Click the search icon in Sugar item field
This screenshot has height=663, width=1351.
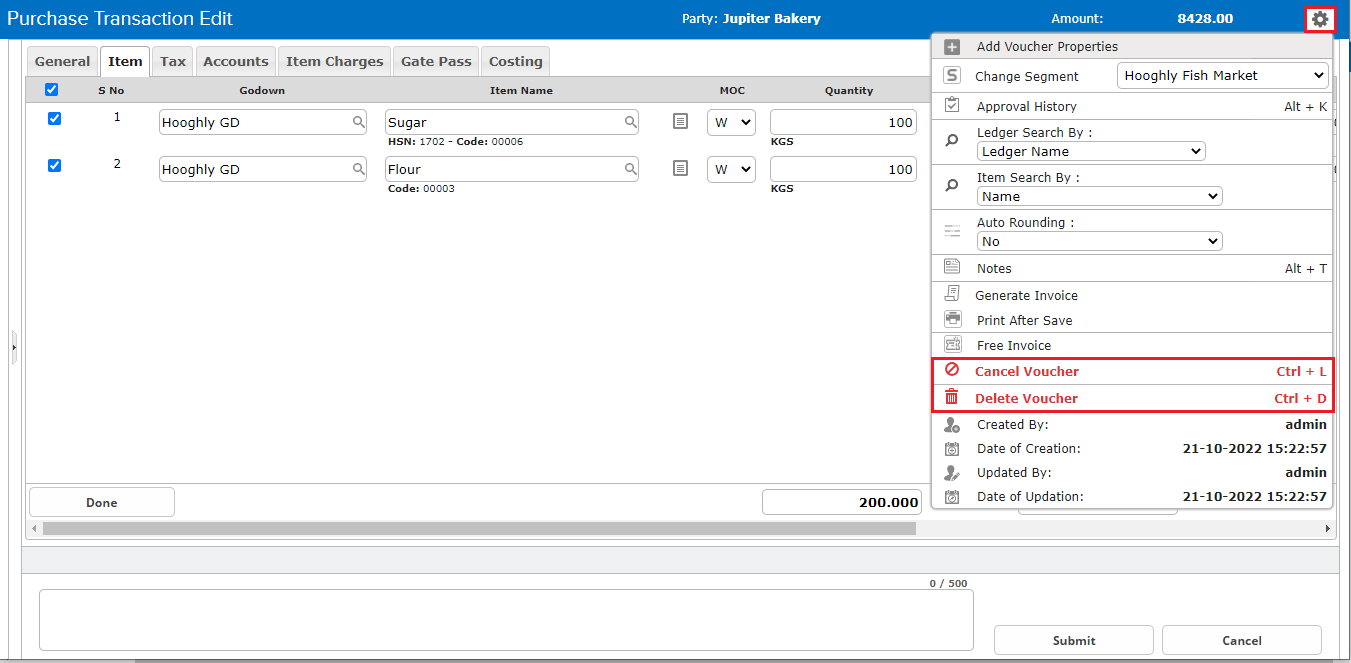coord(631,122)
